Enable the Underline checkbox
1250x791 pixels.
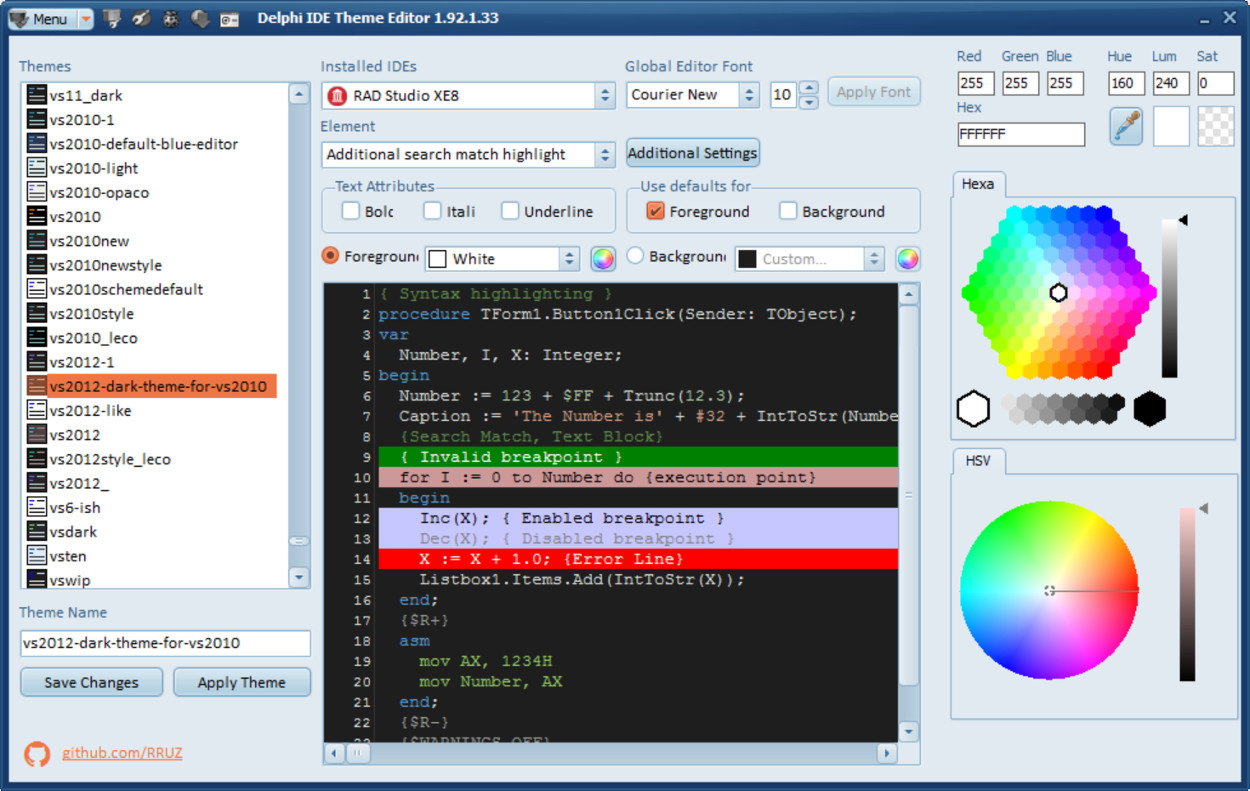[x=510, y=211]
